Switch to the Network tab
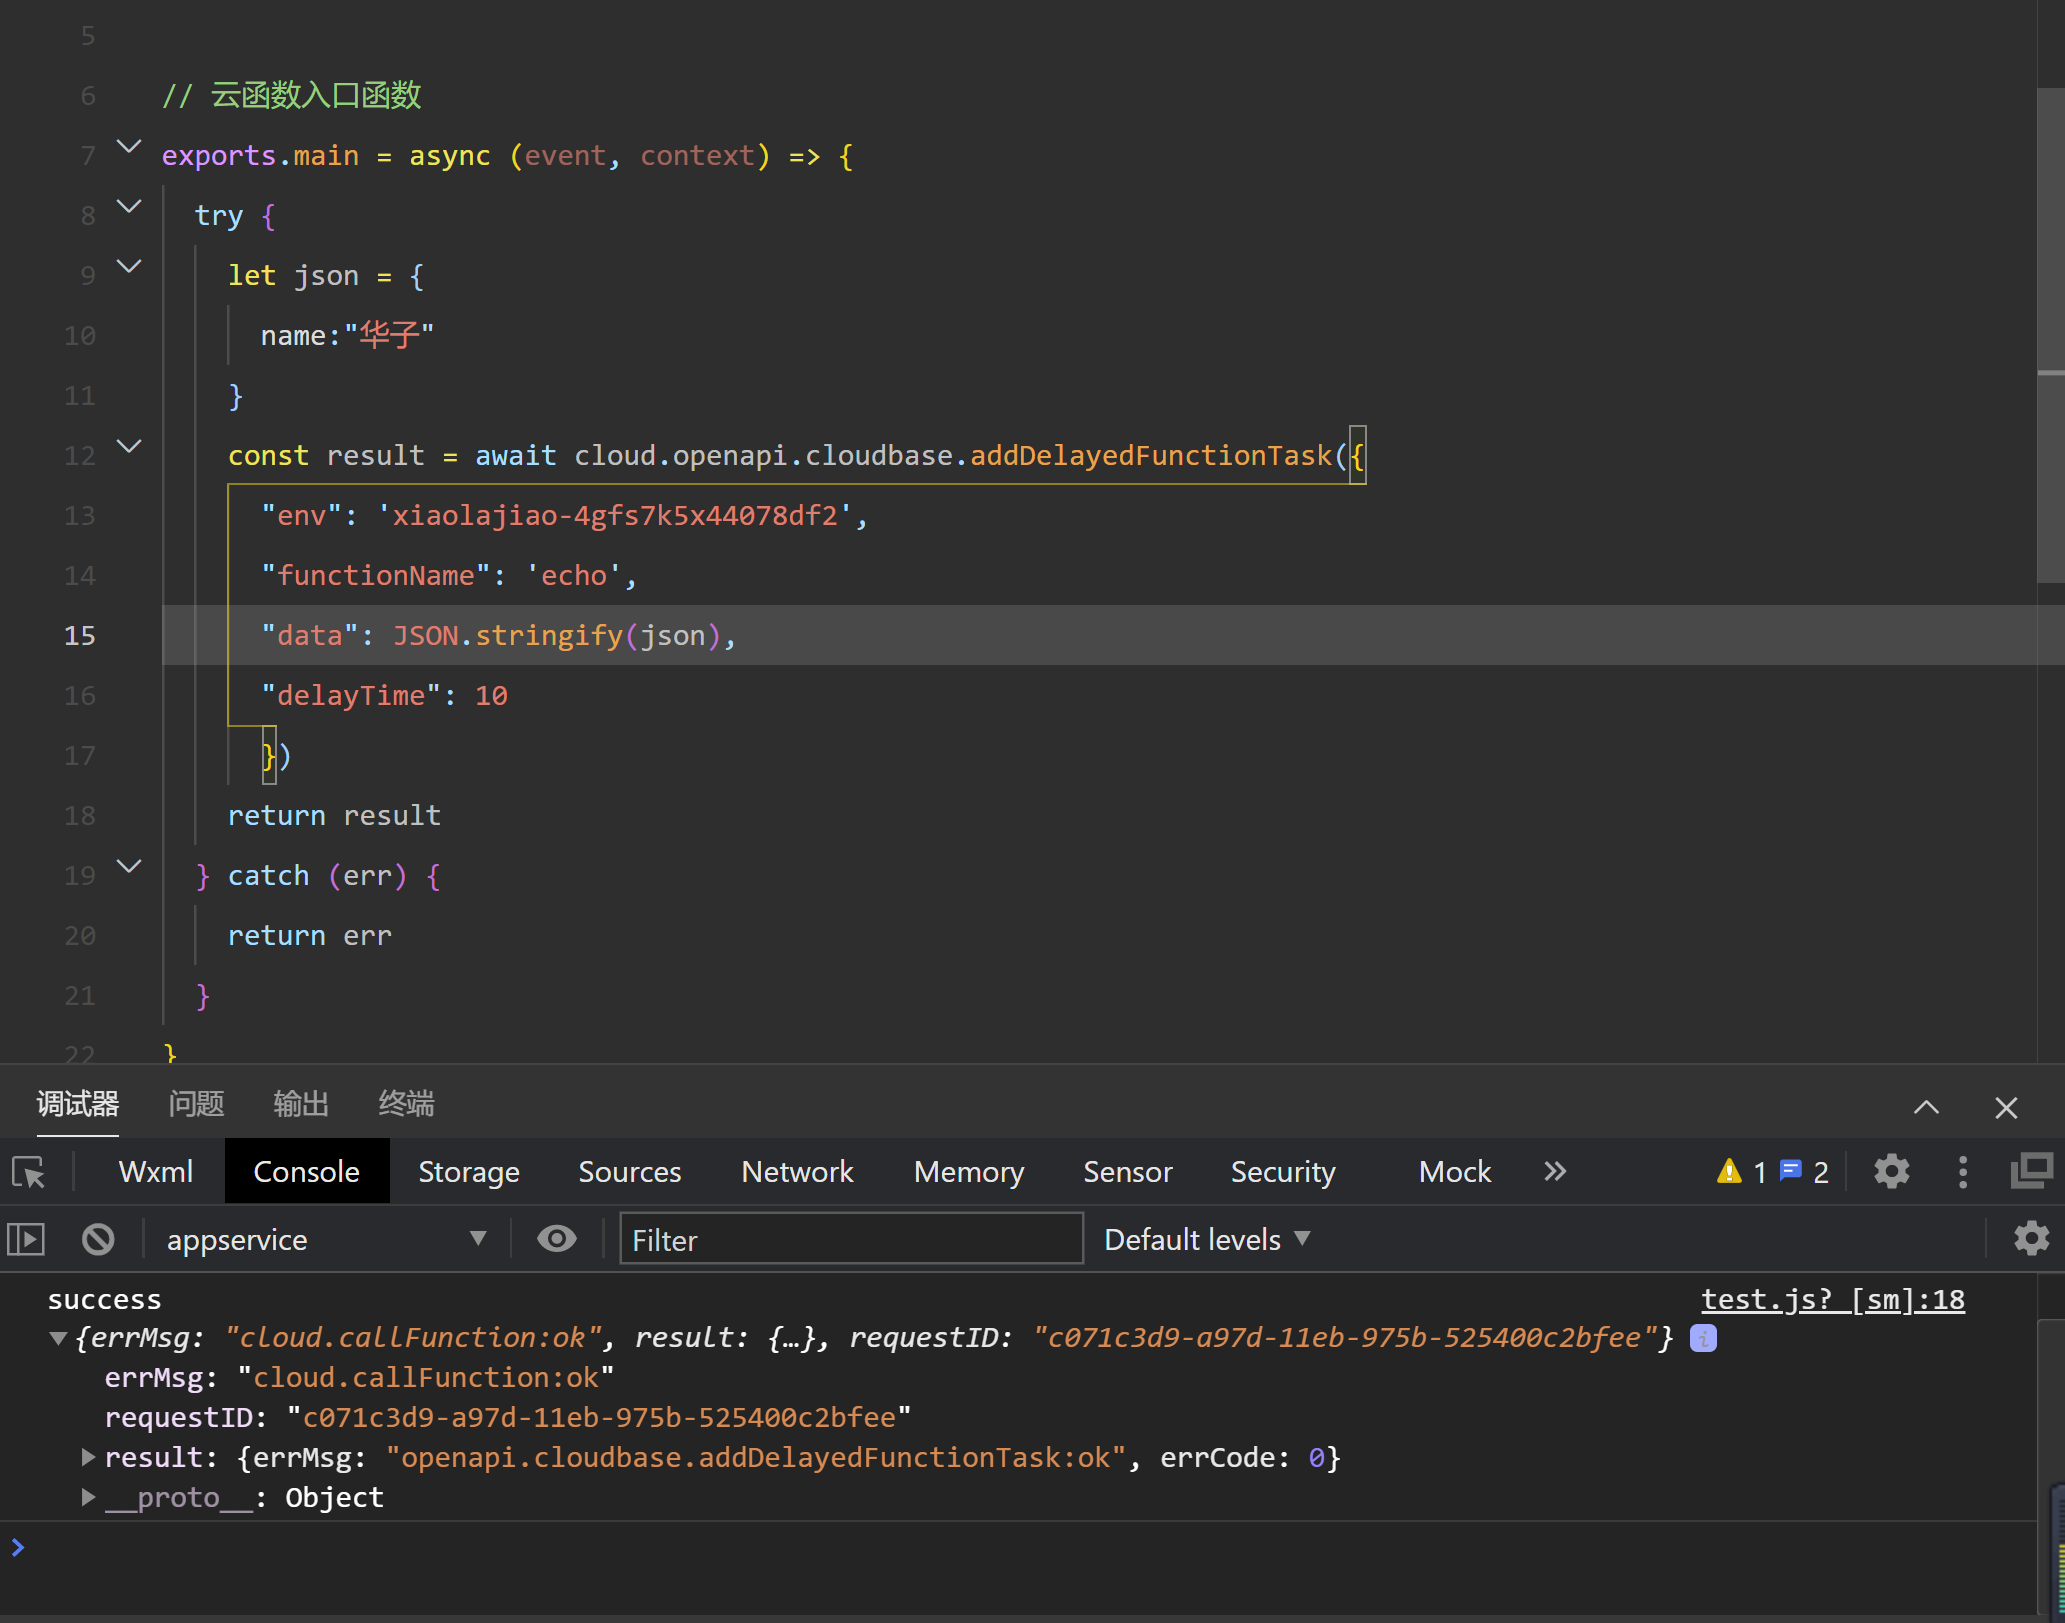Image resolution: width=2065 pixels, height=1623 pixels. tap(797, 1172)
